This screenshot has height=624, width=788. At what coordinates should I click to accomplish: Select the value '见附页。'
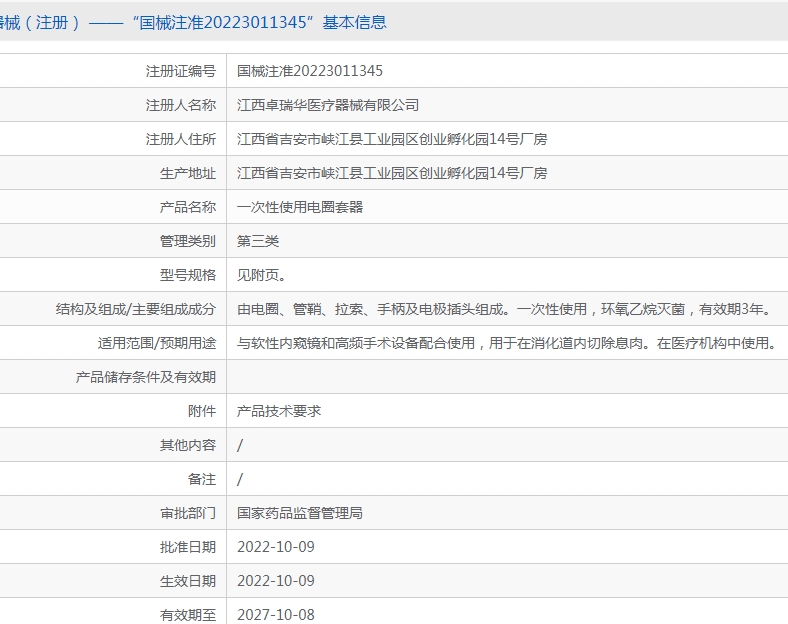point(261,275)
